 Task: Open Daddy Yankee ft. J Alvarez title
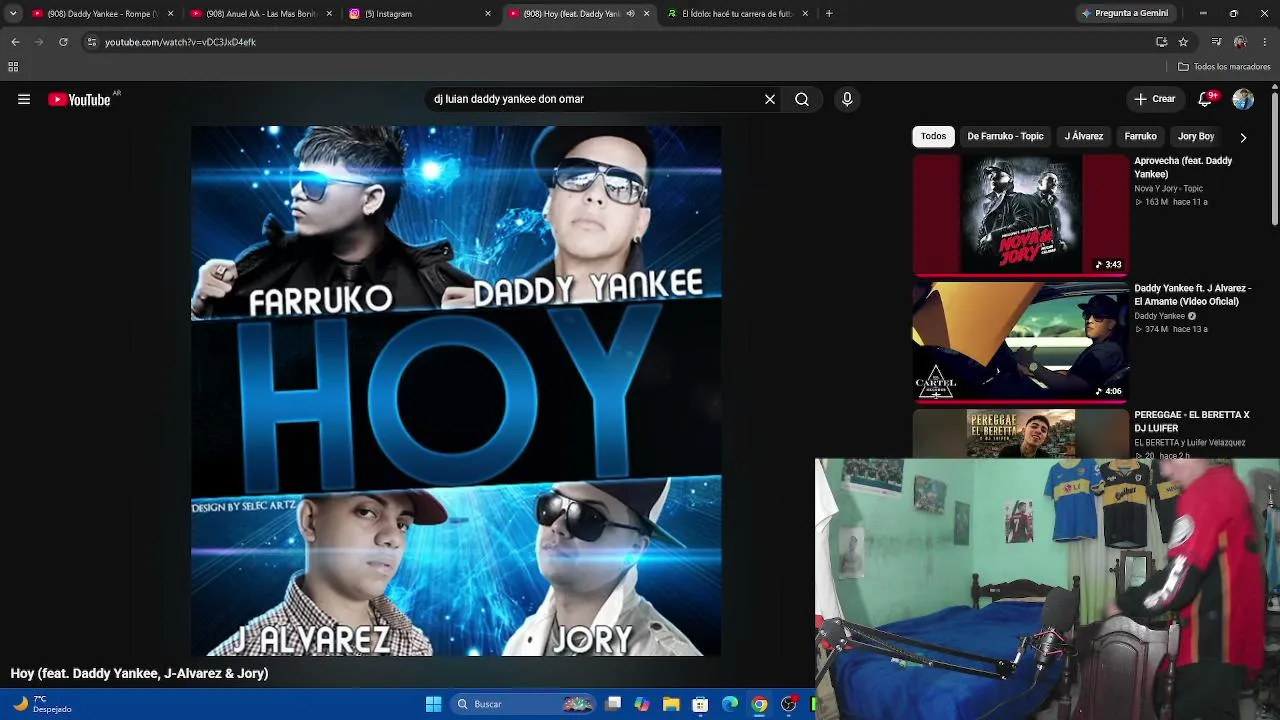click(x=1193, y=295)
